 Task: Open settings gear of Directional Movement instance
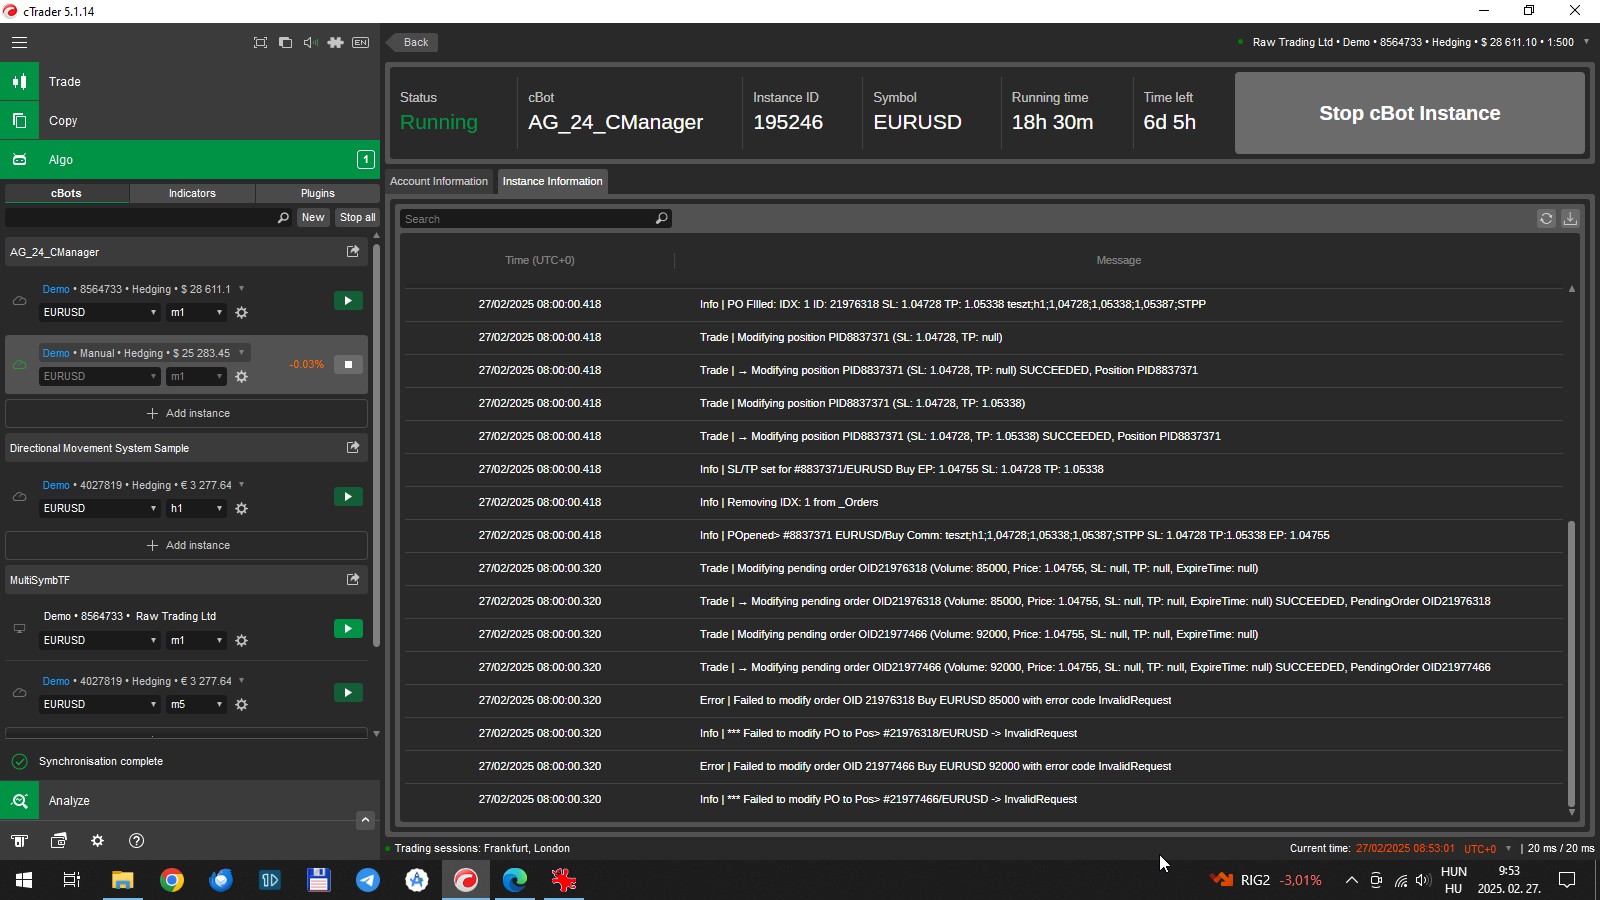(x=241, y=509)
